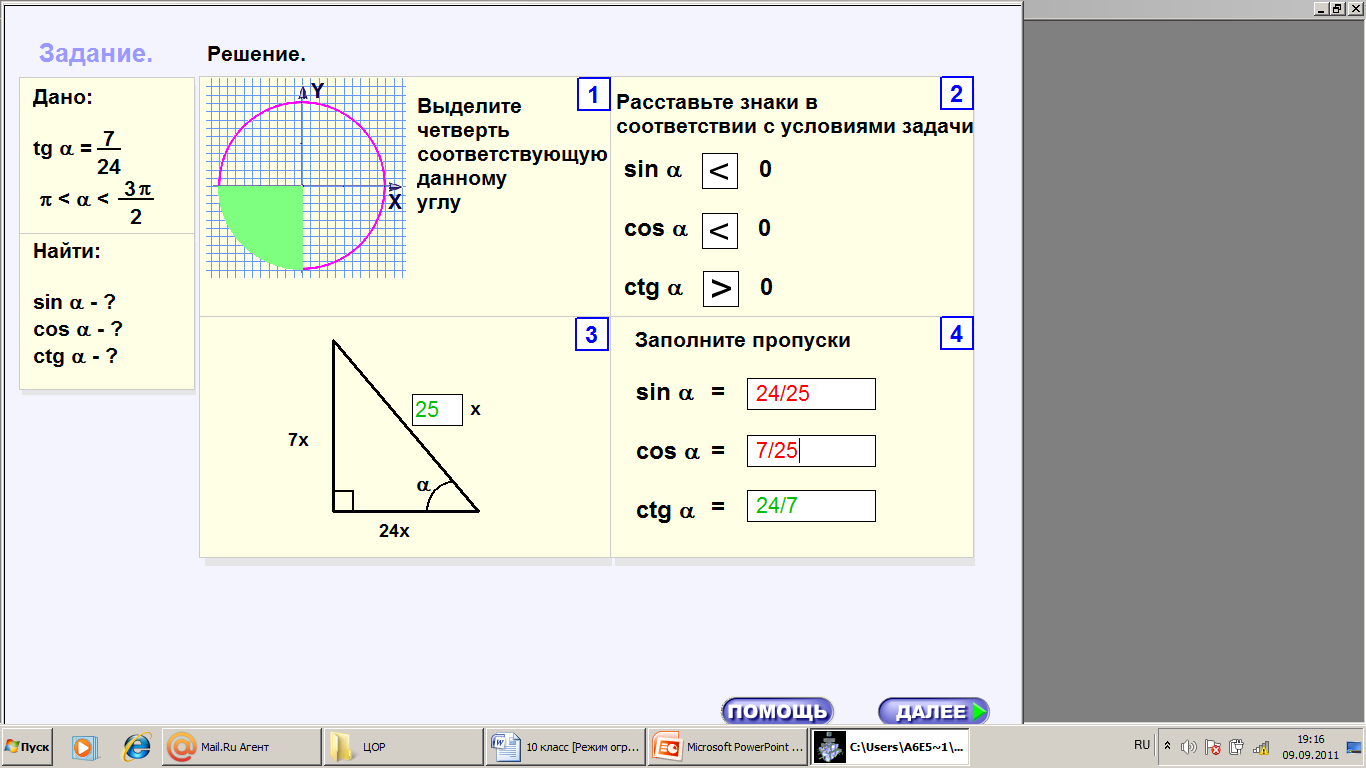1366x768 pixels.
Task: Toggle the sign box next to ctg α
Action: pyautogui.click(x=720, y=288)
